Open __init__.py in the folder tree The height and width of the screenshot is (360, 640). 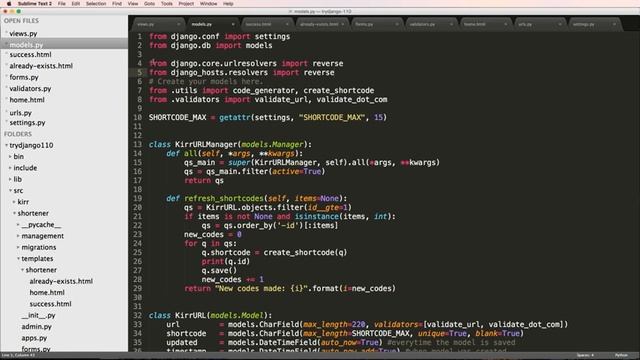tap(38, 315)
